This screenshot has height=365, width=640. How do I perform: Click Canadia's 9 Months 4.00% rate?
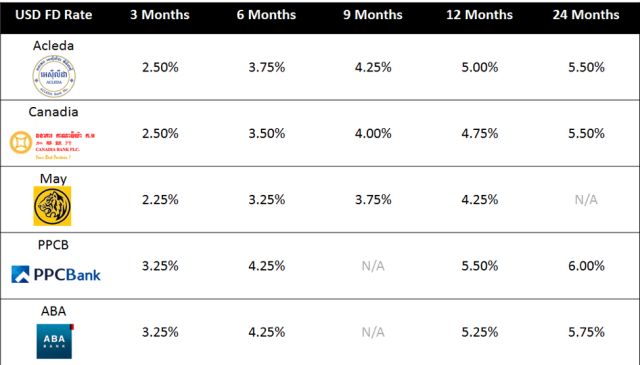pos(373,134)
